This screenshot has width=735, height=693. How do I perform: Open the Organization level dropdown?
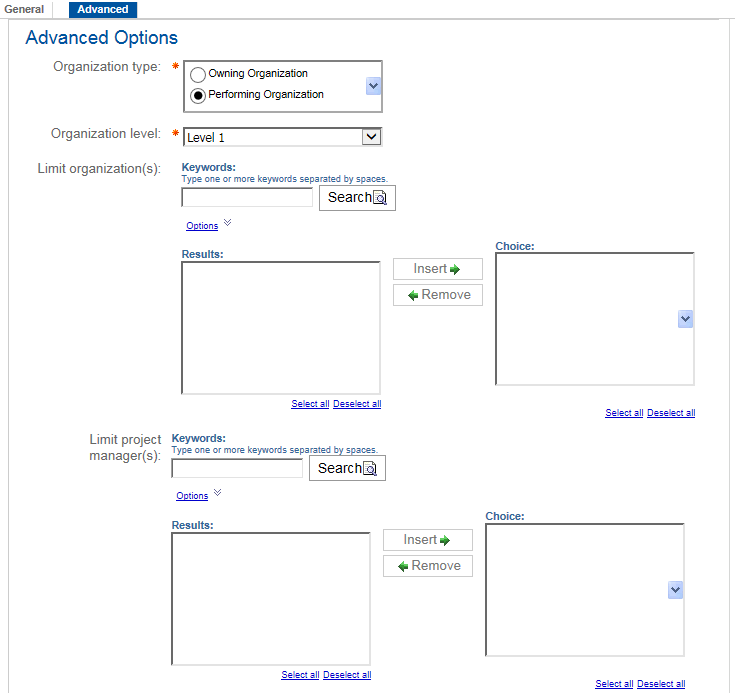tap(371, 137)
